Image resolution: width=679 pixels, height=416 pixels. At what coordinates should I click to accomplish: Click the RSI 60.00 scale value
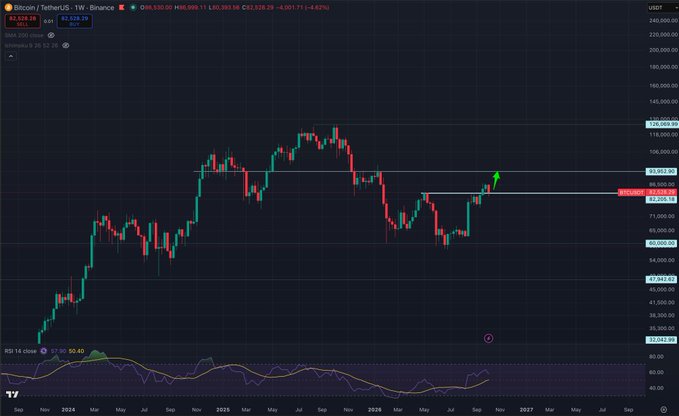(x=656, y=372)
